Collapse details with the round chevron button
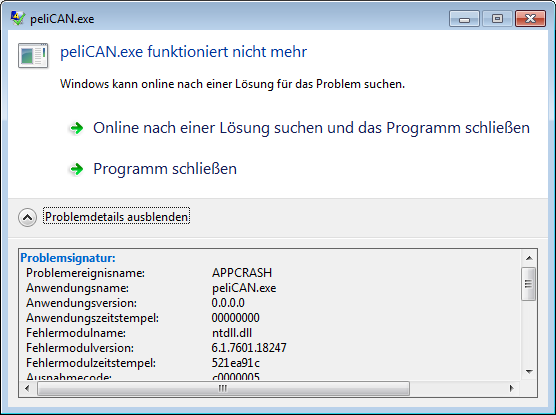 click(27, 217)
